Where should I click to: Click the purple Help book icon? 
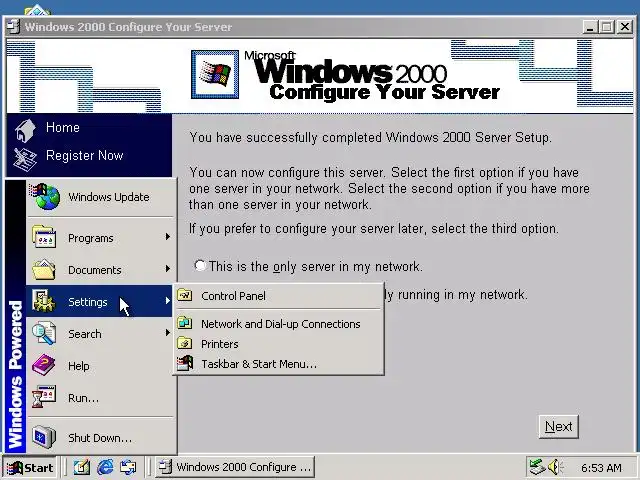(x=44, y=365)
